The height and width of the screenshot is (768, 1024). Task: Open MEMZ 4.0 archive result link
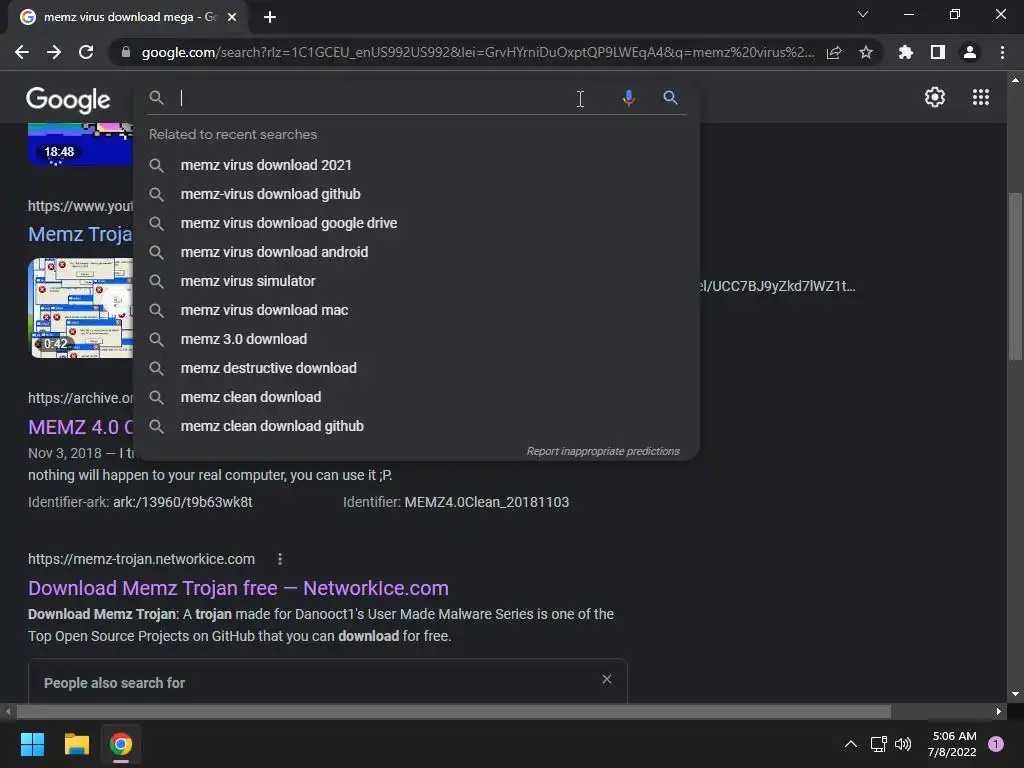[x=80, y=427]
